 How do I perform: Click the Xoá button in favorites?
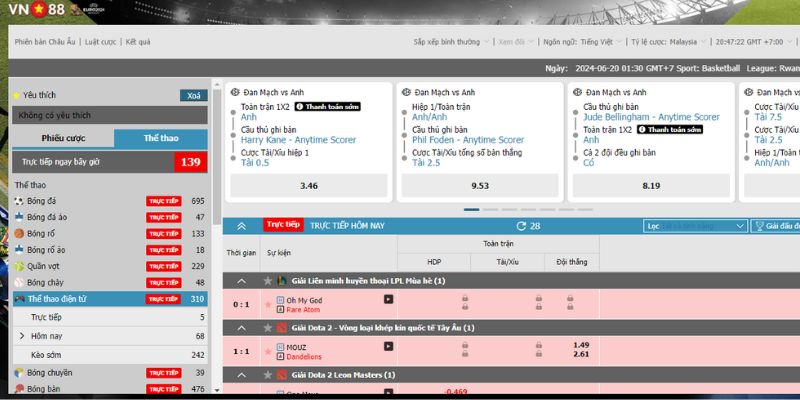tap(193, 95)
